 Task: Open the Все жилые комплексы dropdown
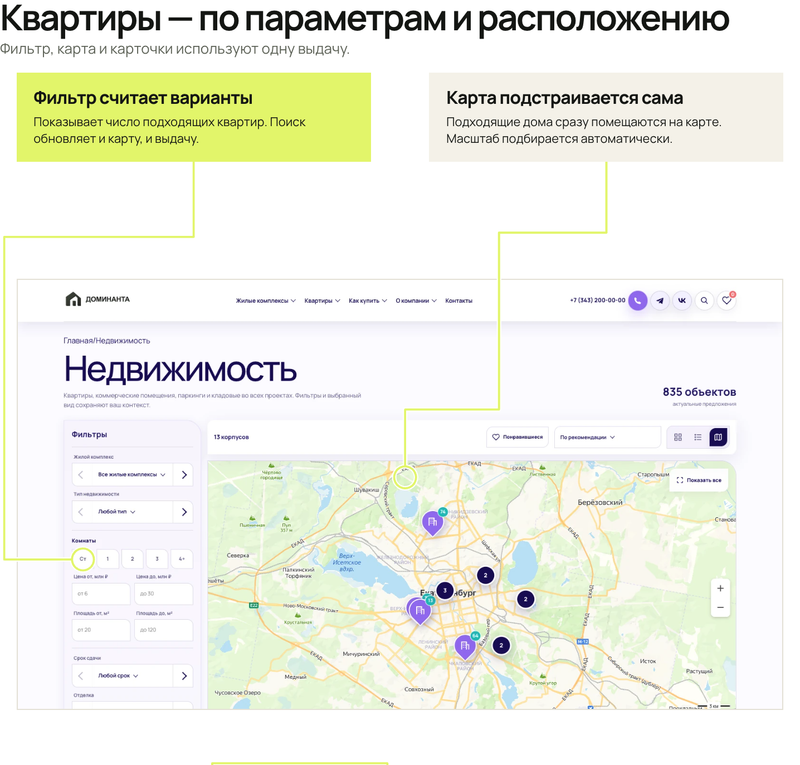(132, 475)
